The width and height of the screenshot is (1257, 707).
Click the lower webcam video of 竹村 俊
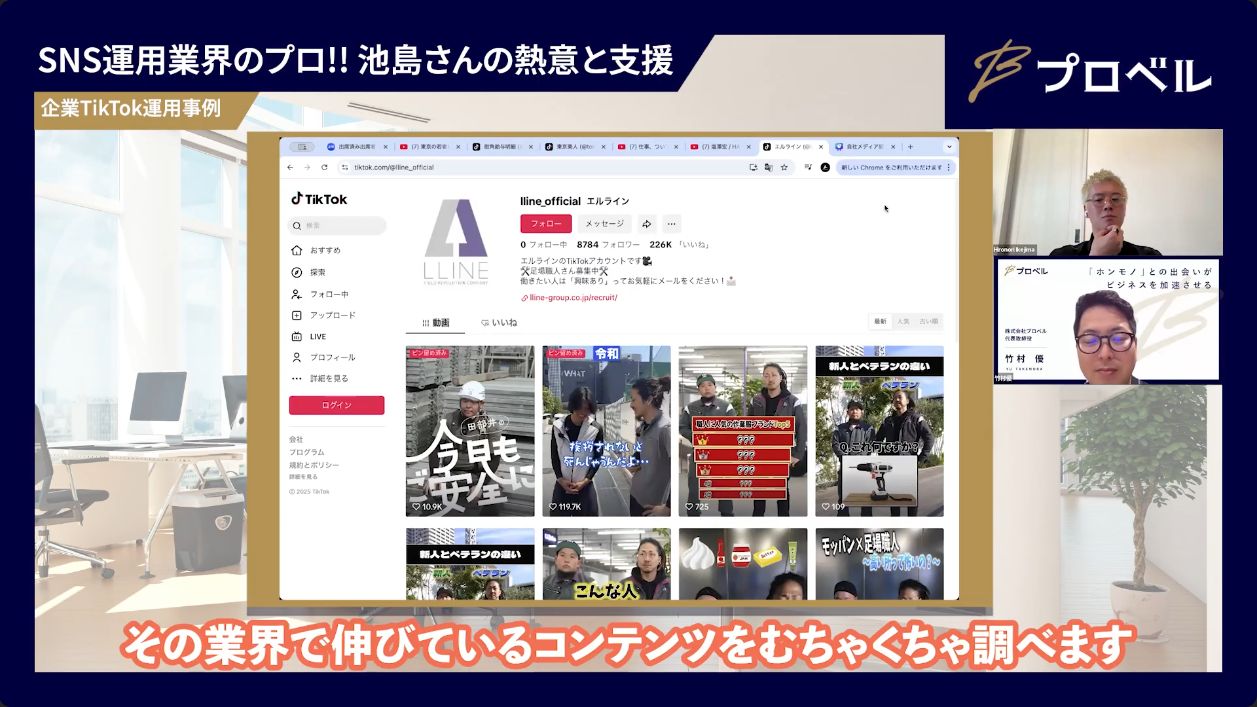tap(1107, 320)
